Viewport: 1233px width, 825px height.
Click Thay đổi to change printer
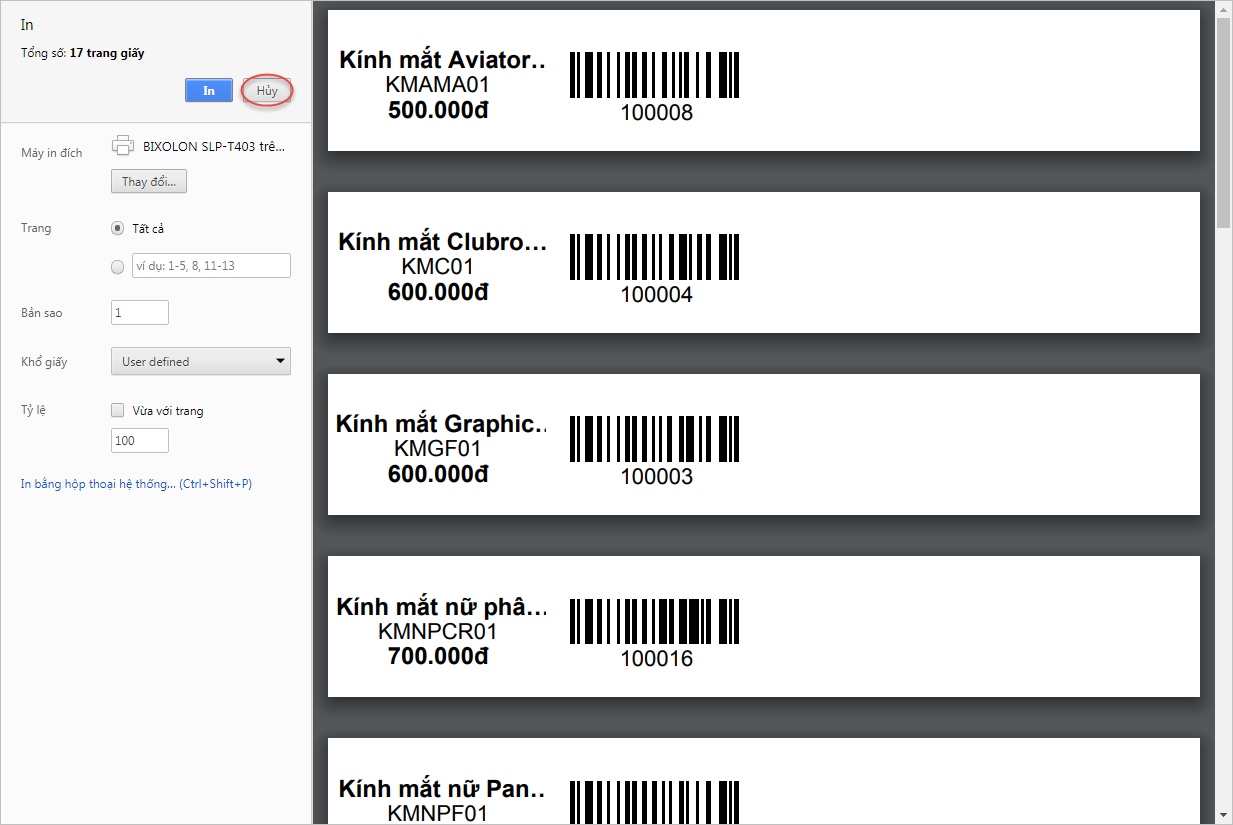point(149,182)
